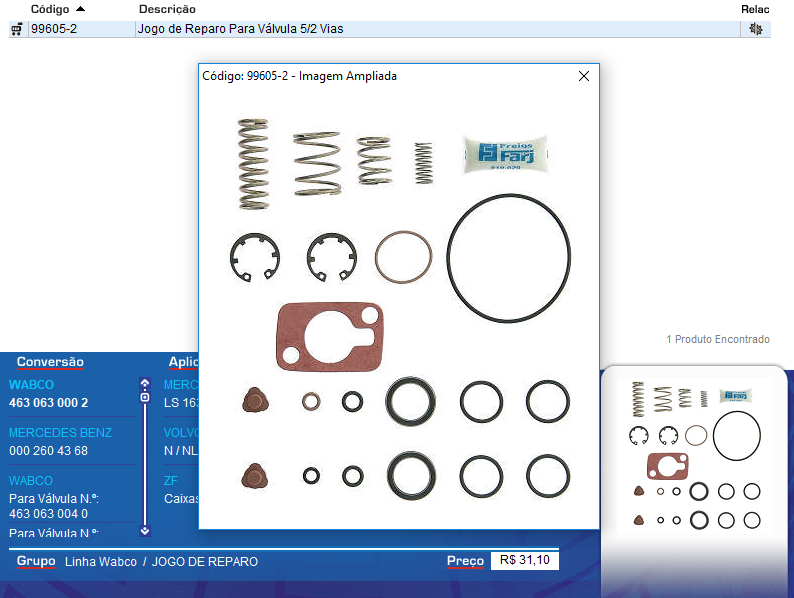Image resolution: width=794 pixels, height=598 pixels.
Task: Close the Imagem Ampliada popup window
Action: (584, 76)
